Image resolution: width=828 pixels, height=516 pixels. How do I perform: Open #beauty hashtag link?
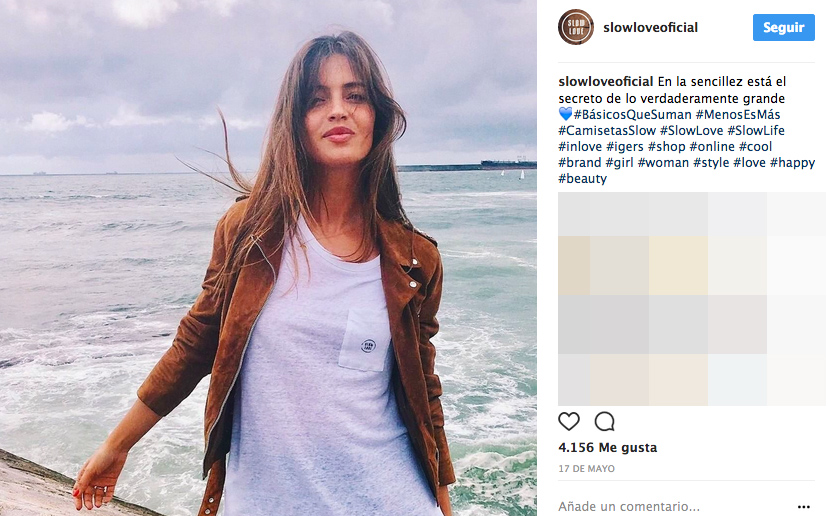click(x=582, y=179)
